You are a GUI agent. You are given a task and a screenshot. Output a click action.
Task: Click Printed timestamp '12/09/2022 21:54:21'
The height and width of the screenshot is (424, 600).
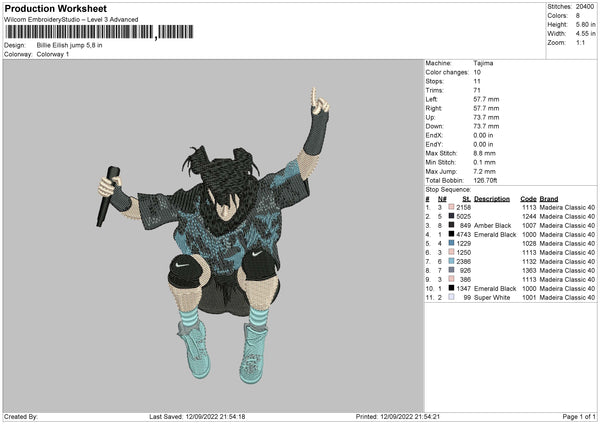tap(410, 416)
